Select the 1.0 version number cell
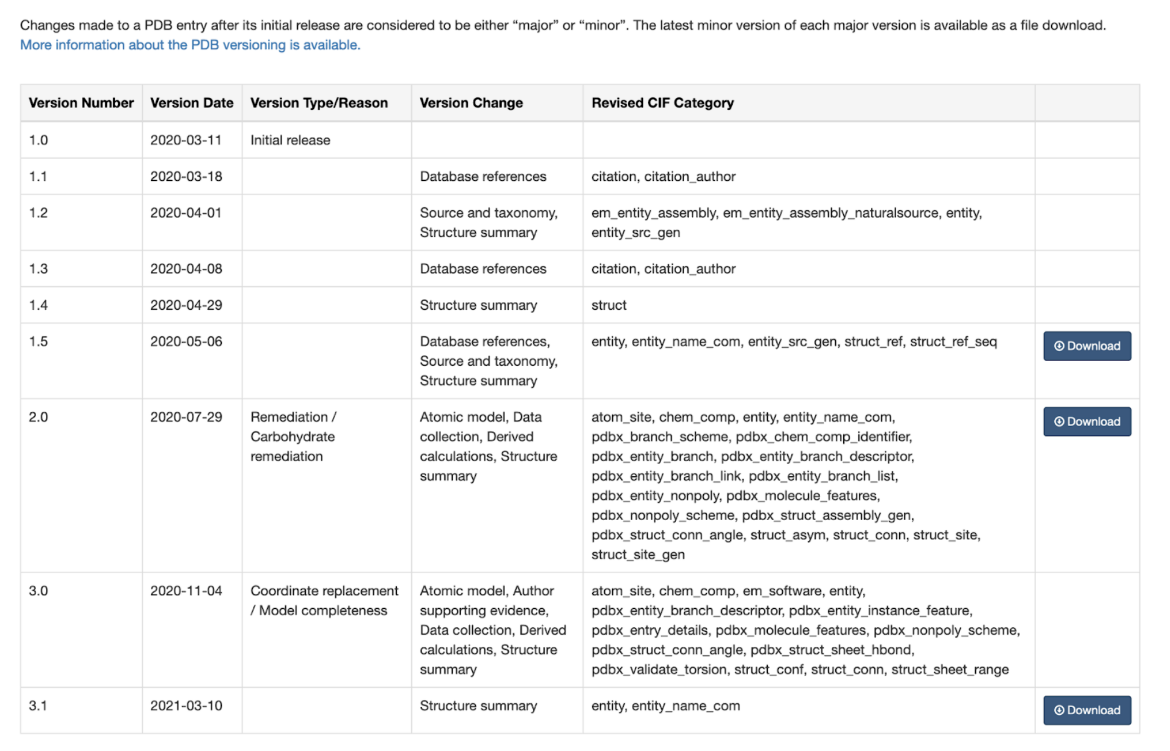 coord(39,140)
